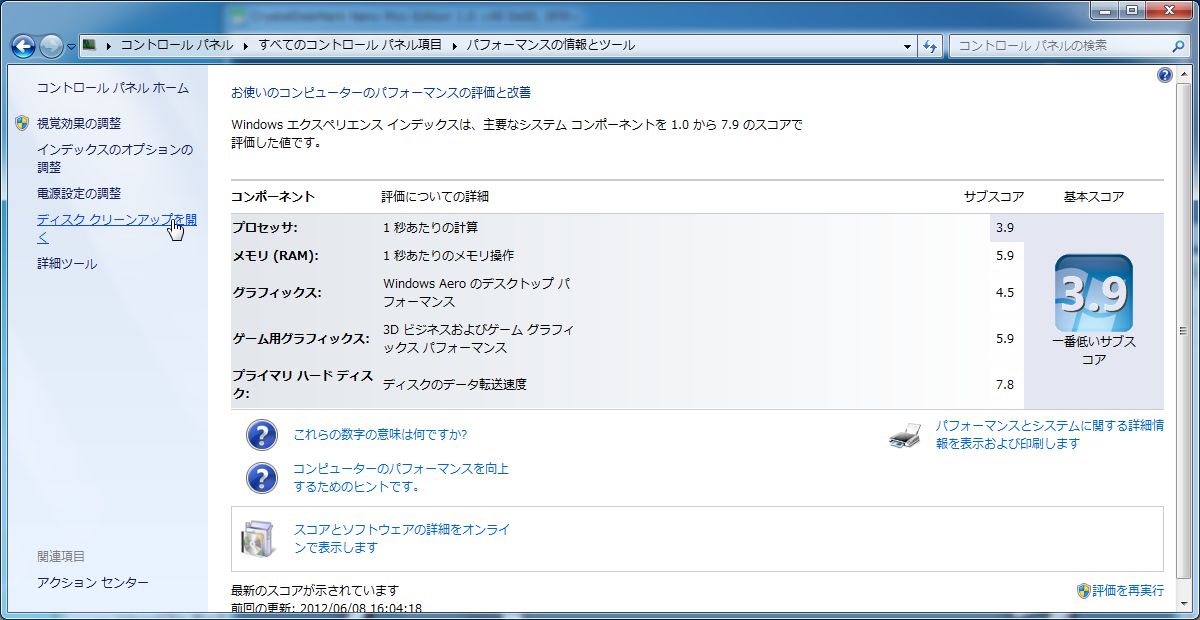Select パフォーマンスの情報とツール breadcrumb
The height and width of the screenshot is (620, 1200).
click(550, 45)
